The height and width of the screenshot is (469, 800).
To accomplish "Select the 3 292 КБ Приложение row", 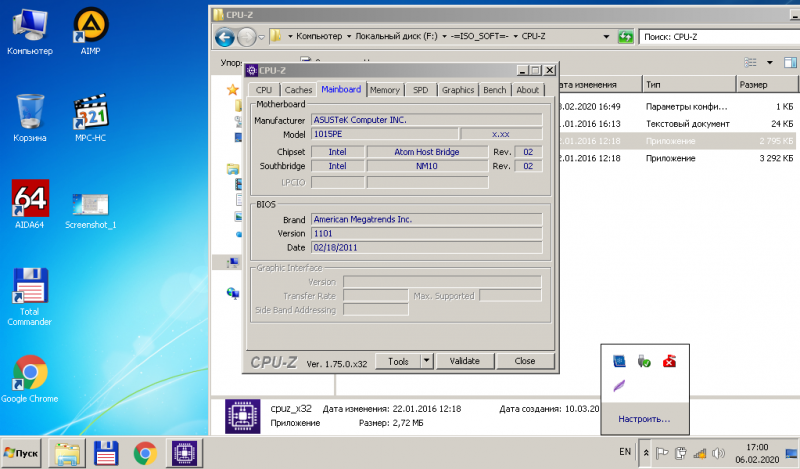I will click(x=676, y=158).
